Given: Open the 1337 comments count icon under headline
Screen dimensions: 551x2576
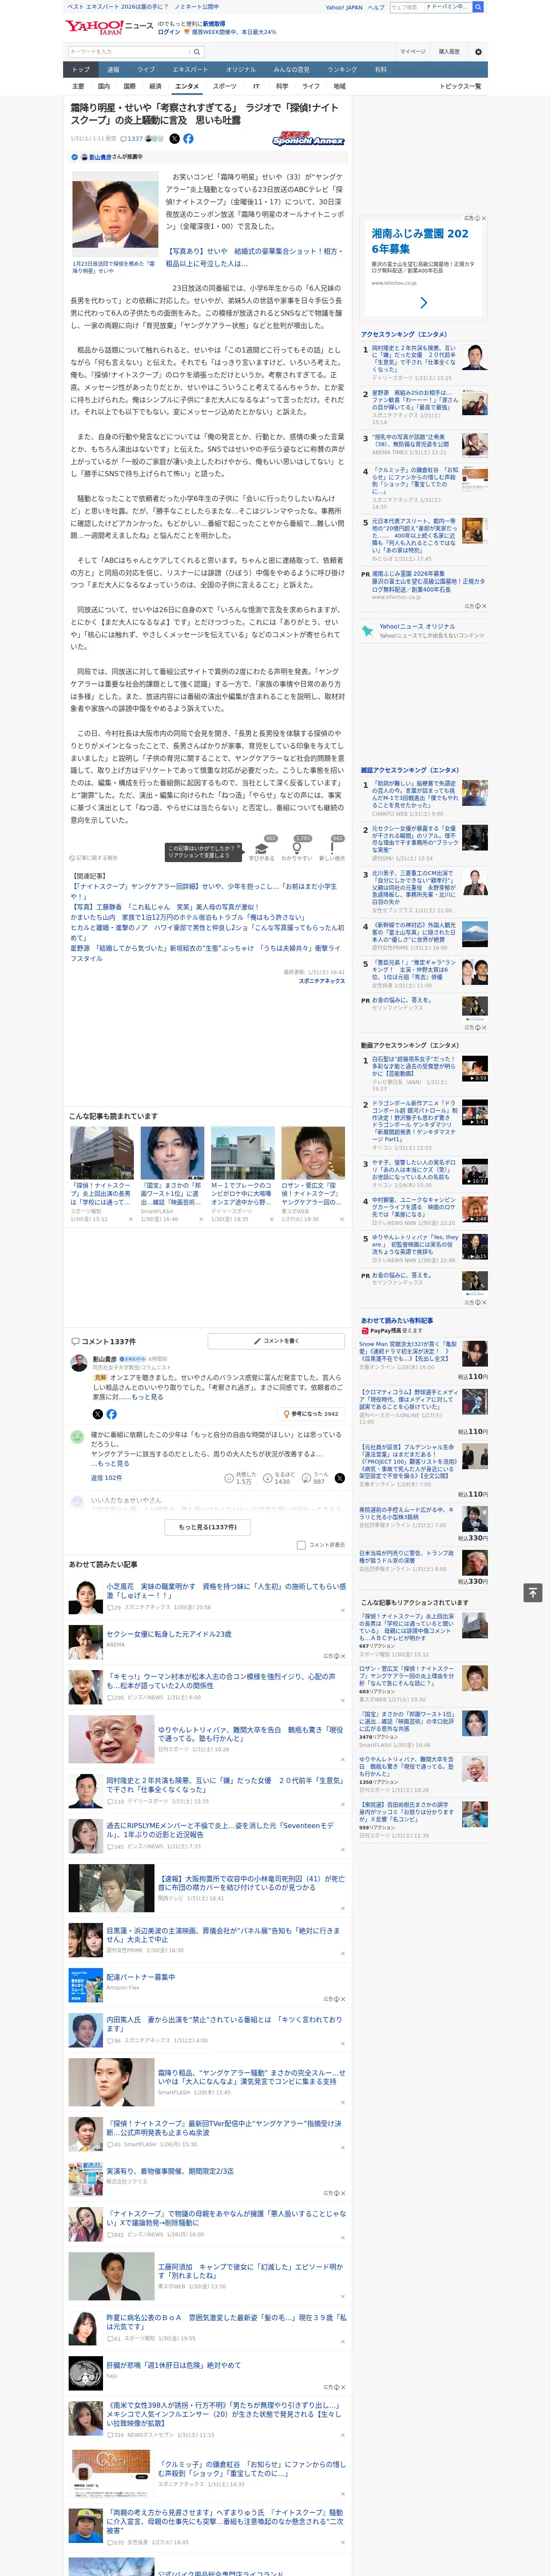Looking at the screenshot, I should (x=132, y=139).
